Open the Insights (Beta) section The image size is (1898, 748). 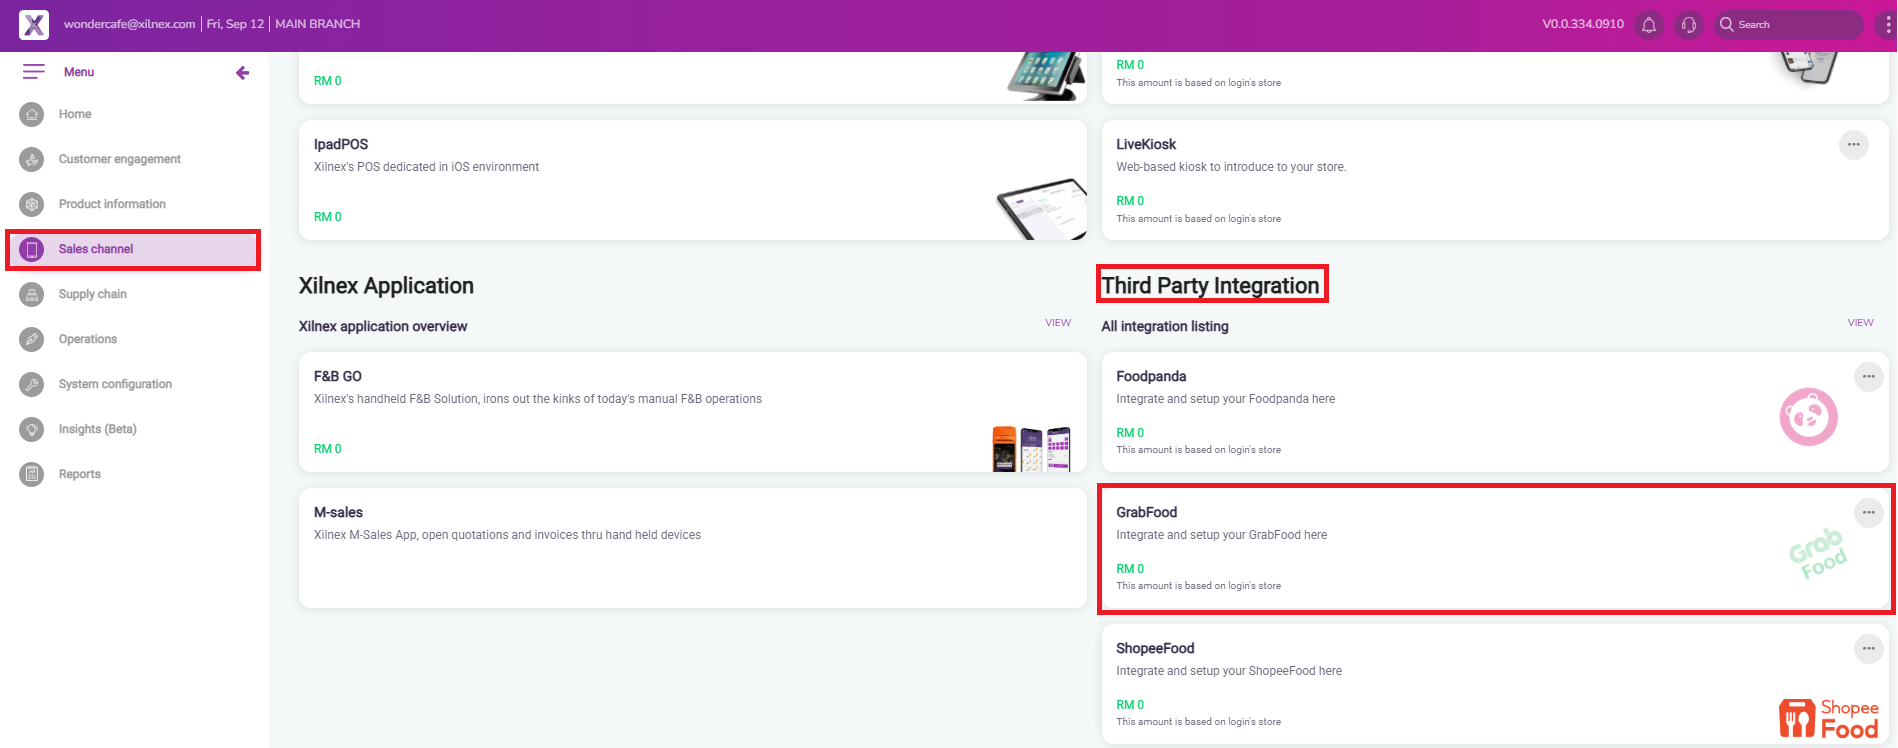[x=97, y=429]
